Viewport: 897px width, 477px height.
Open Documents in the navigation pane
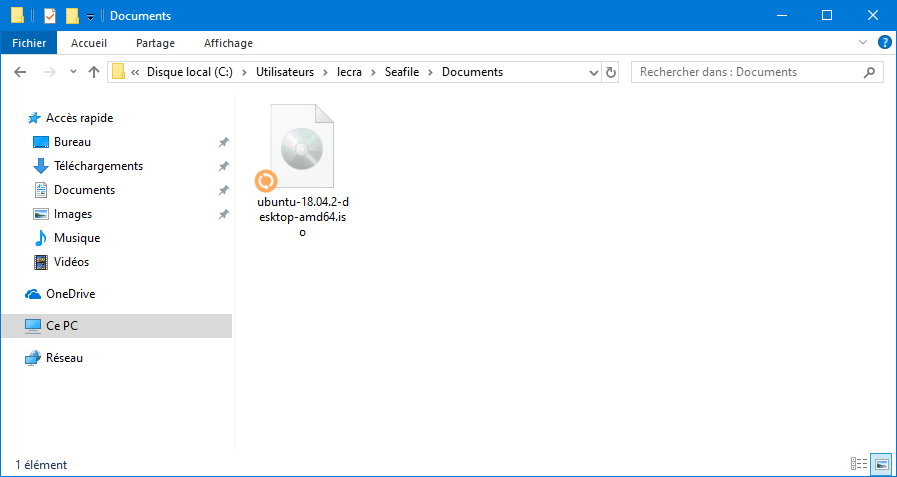[84, 190]
